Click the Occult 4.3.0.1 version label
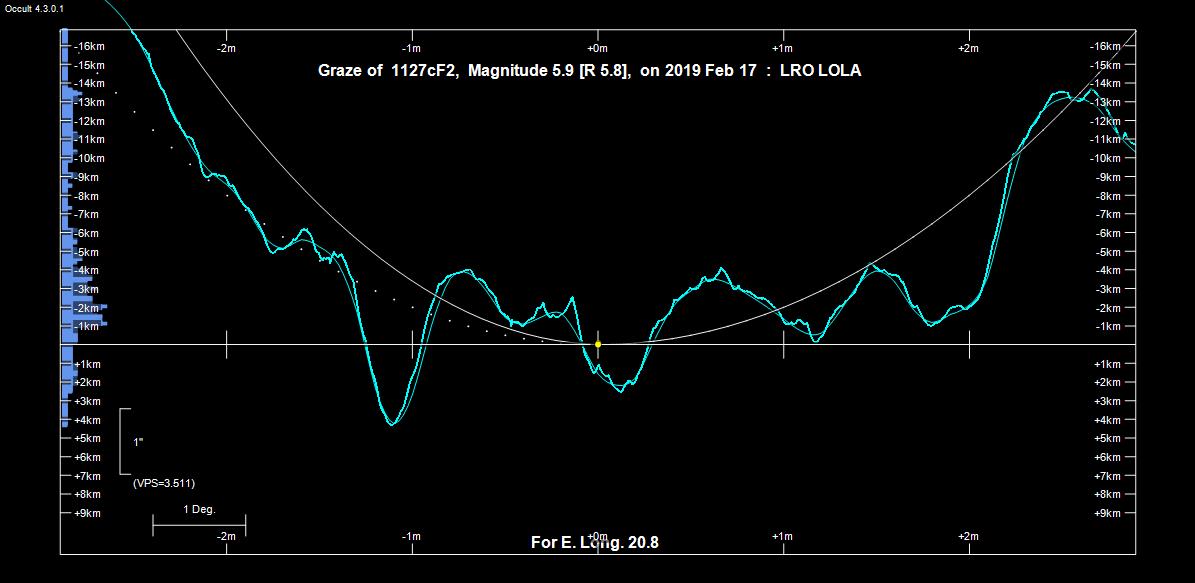This screenshot has width=1195, height=583. (34, 8)
